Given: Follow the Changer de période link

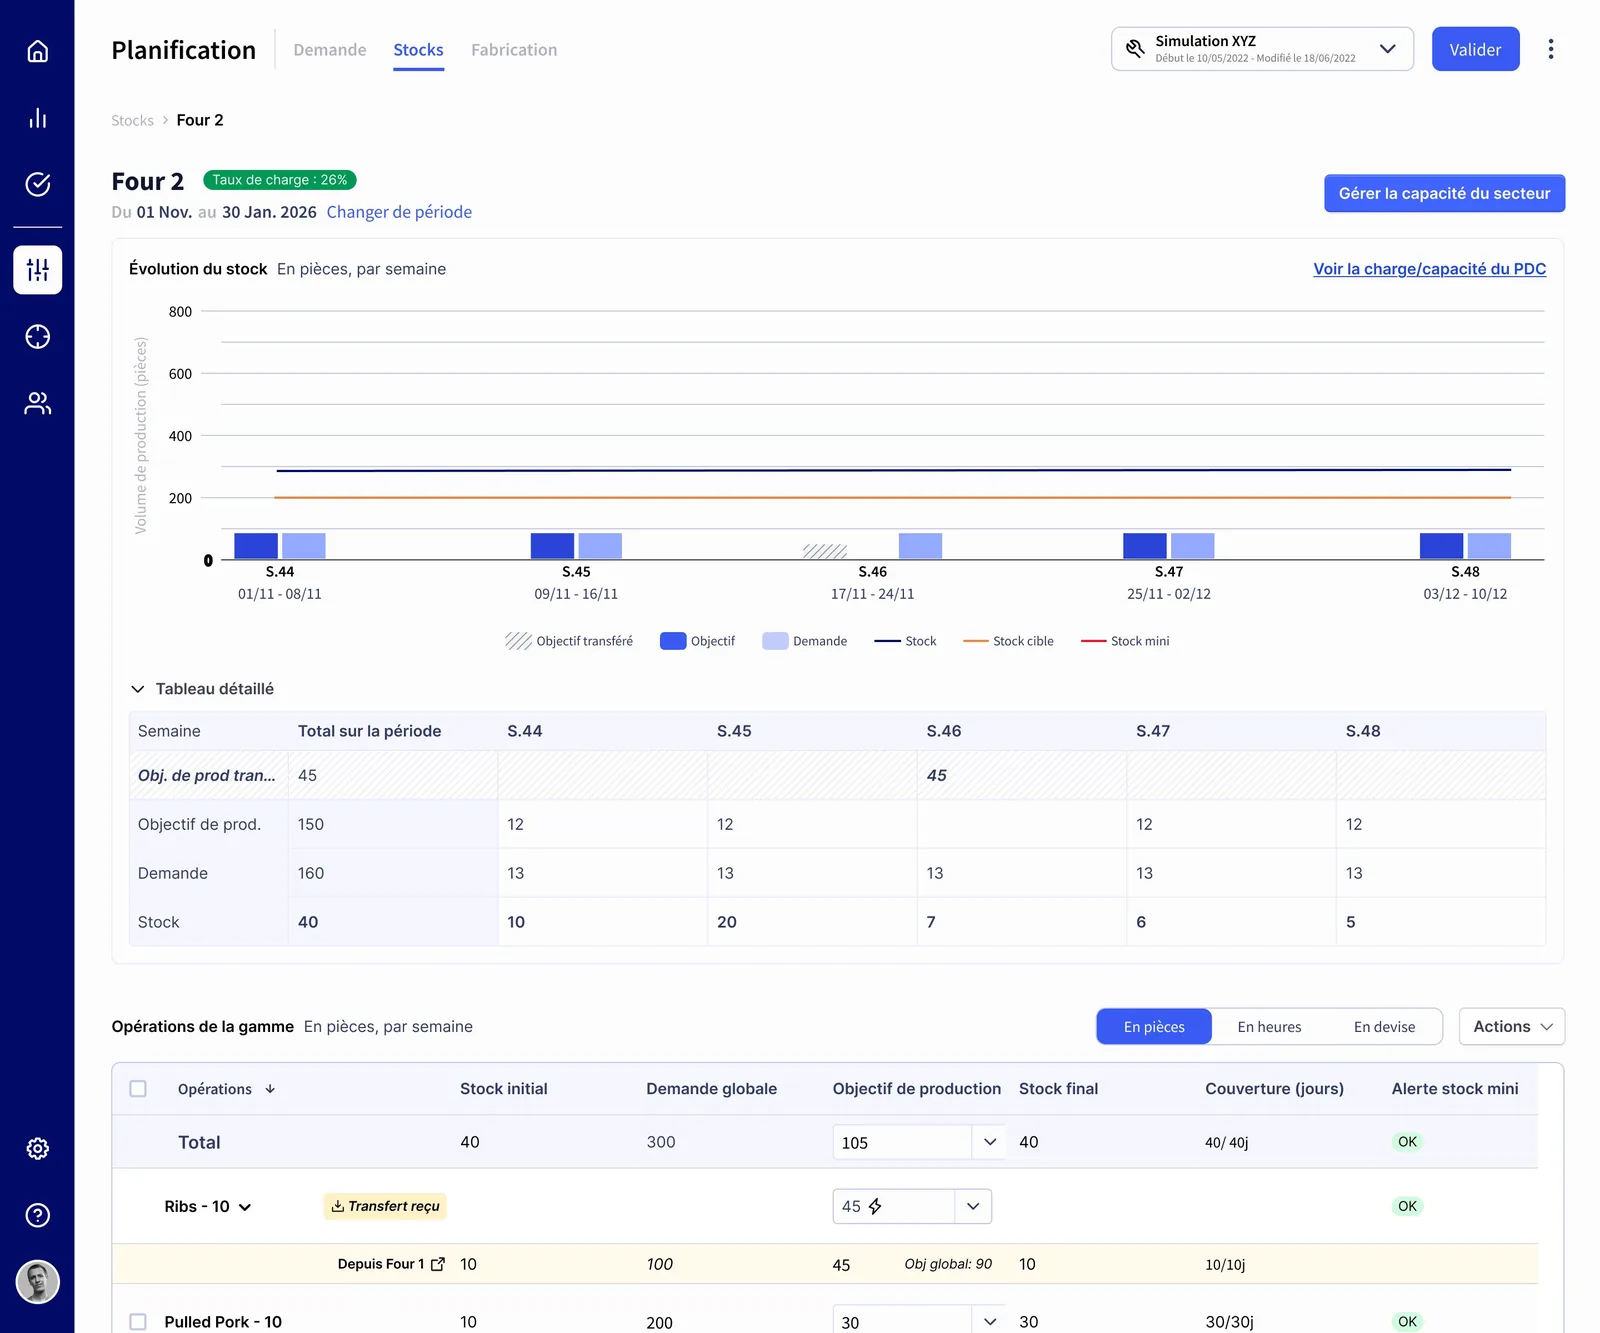Looking at the screenshot, I should (399, 212).
